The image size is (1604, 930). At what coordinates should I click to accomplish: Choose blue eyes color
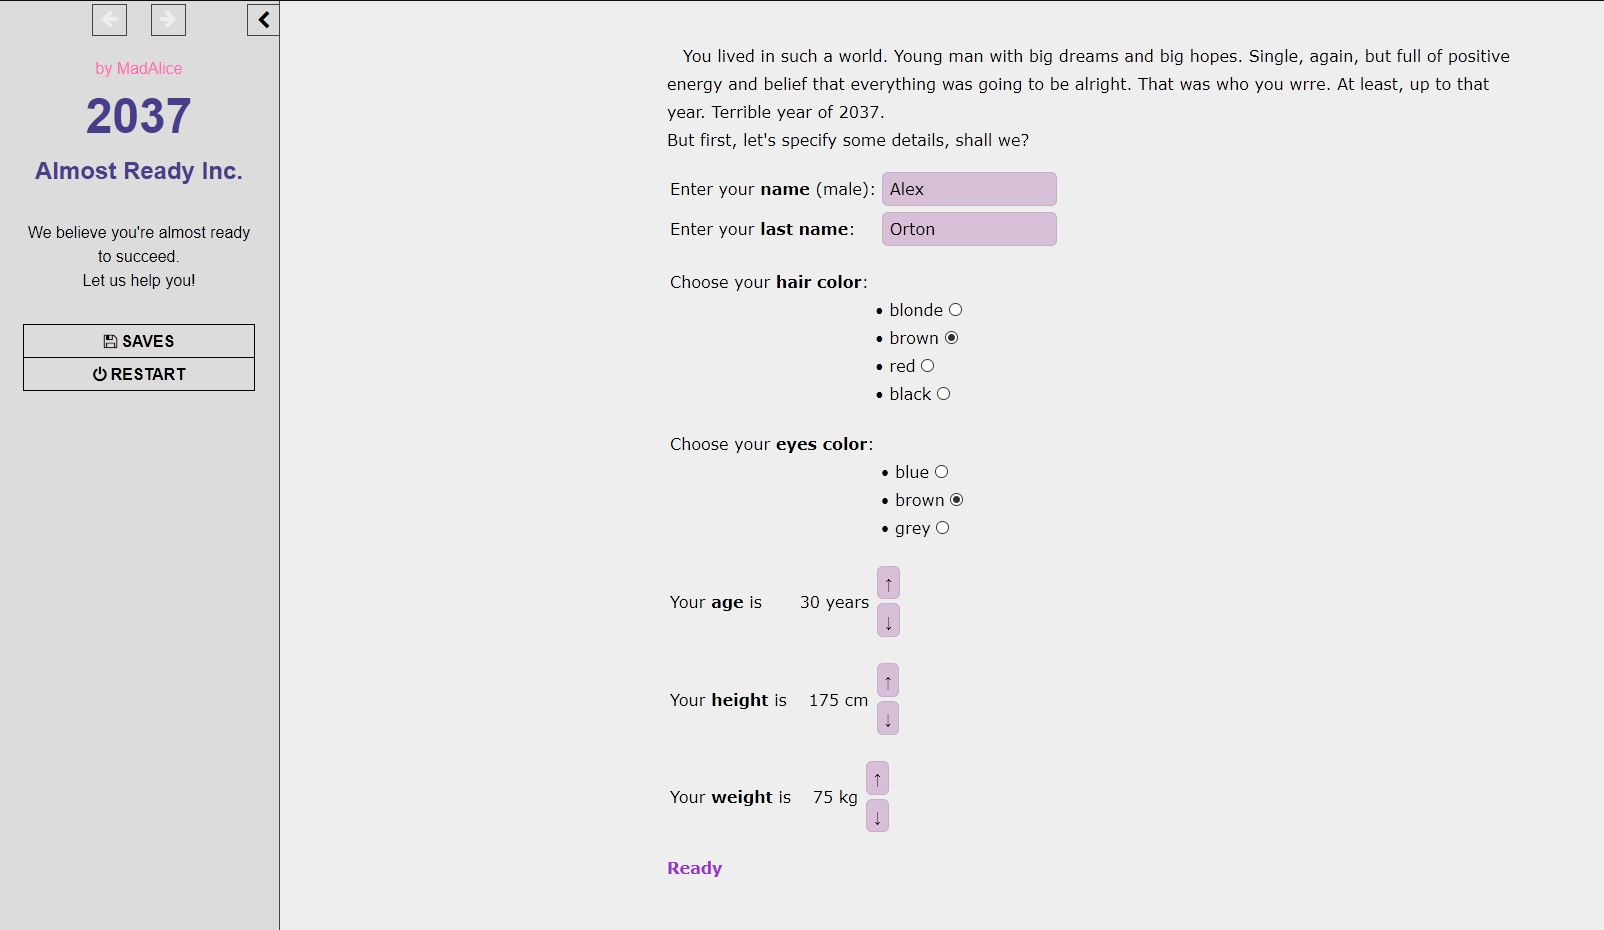pyautogui.click(x=941, y=472)
